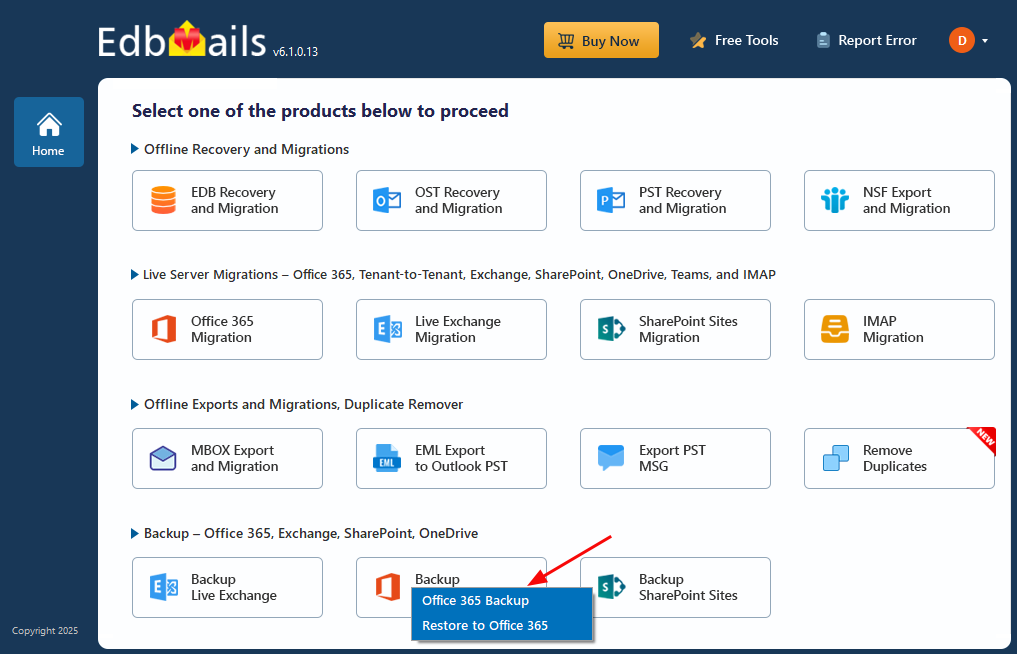The image size is (1017, 654).
Task: Collapse the Backup section triangle
Action: 135,533
